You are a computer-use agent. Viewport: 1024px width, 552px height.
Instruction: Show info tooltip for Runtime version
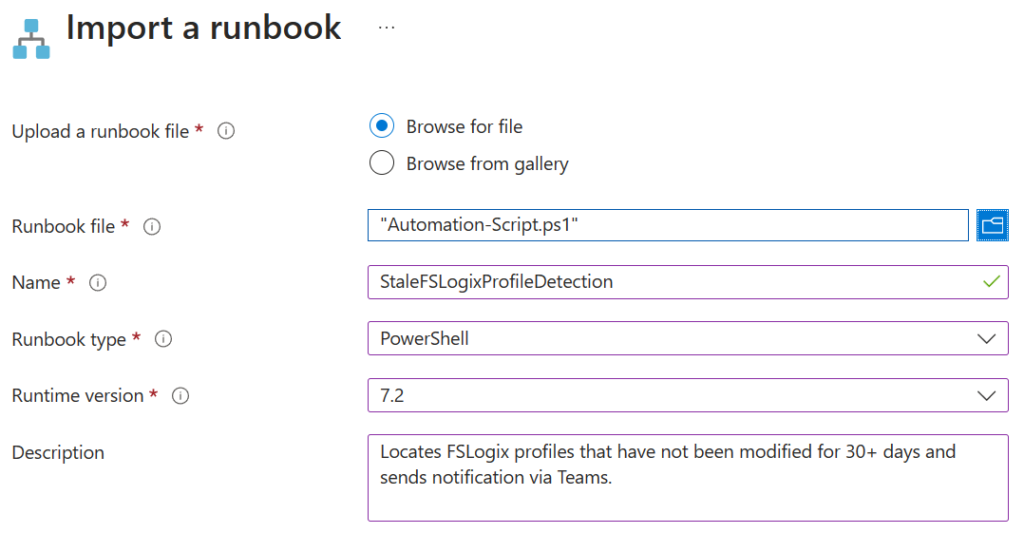181,396
